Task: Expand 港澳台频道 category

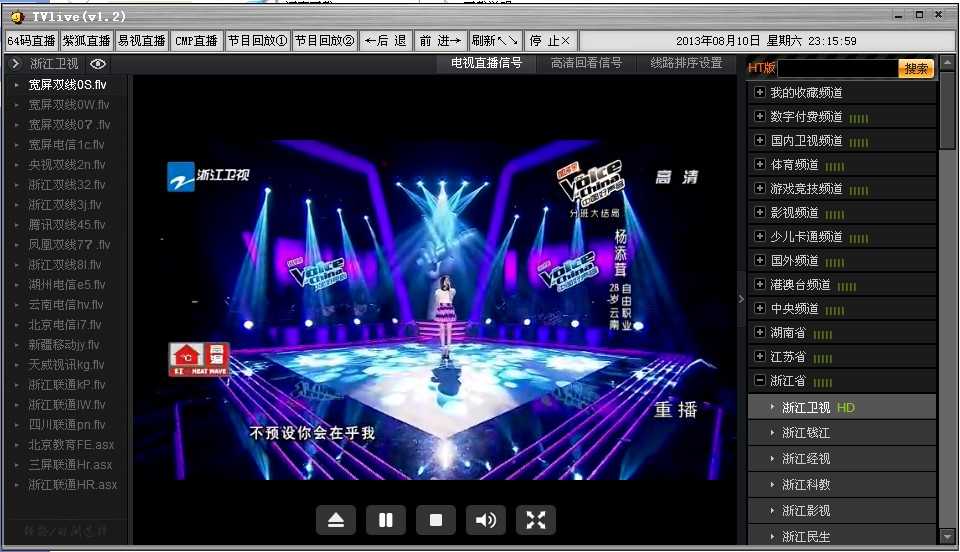Action: pyautogui.click(x=842, y=285)
